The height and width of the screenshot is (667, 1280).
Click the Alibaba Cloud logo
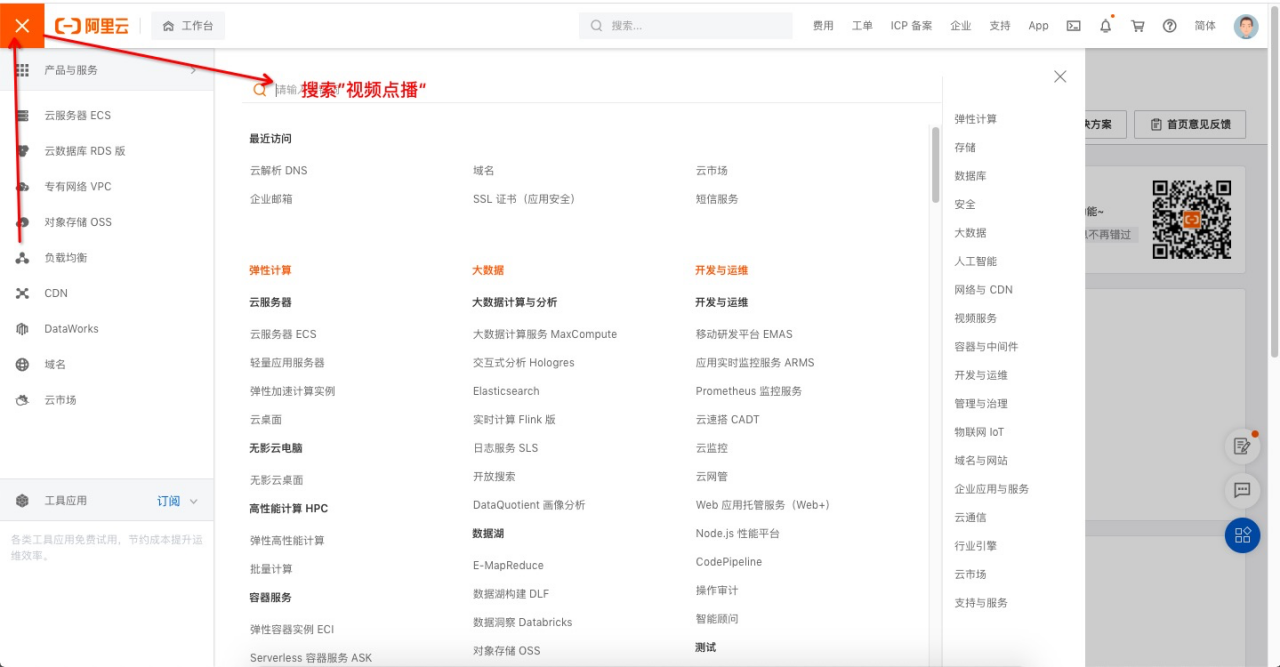point(93,26)
